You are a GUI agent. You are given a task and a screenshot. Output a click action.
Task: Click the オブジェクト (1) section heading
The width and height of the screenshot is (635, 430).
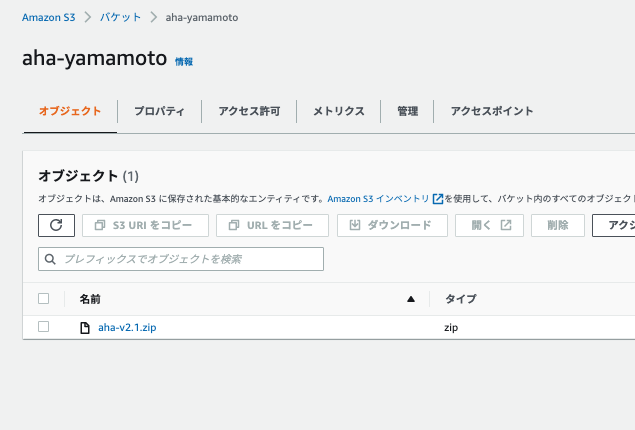point(88,176)
